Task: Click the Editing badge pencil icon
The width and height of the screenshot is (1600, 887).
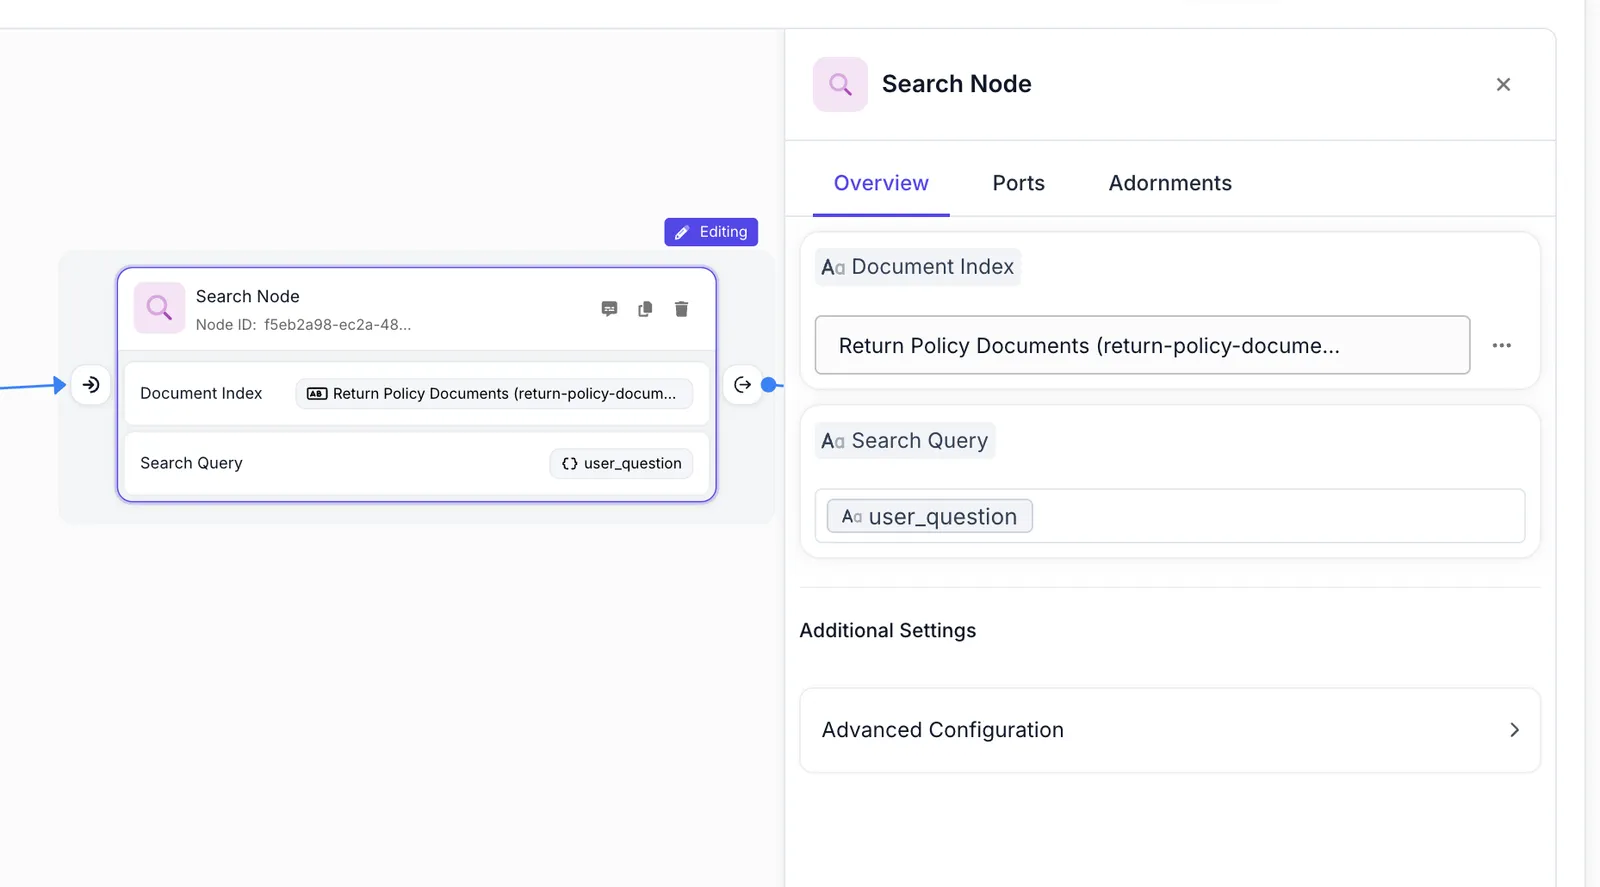Action: point(682,232)
